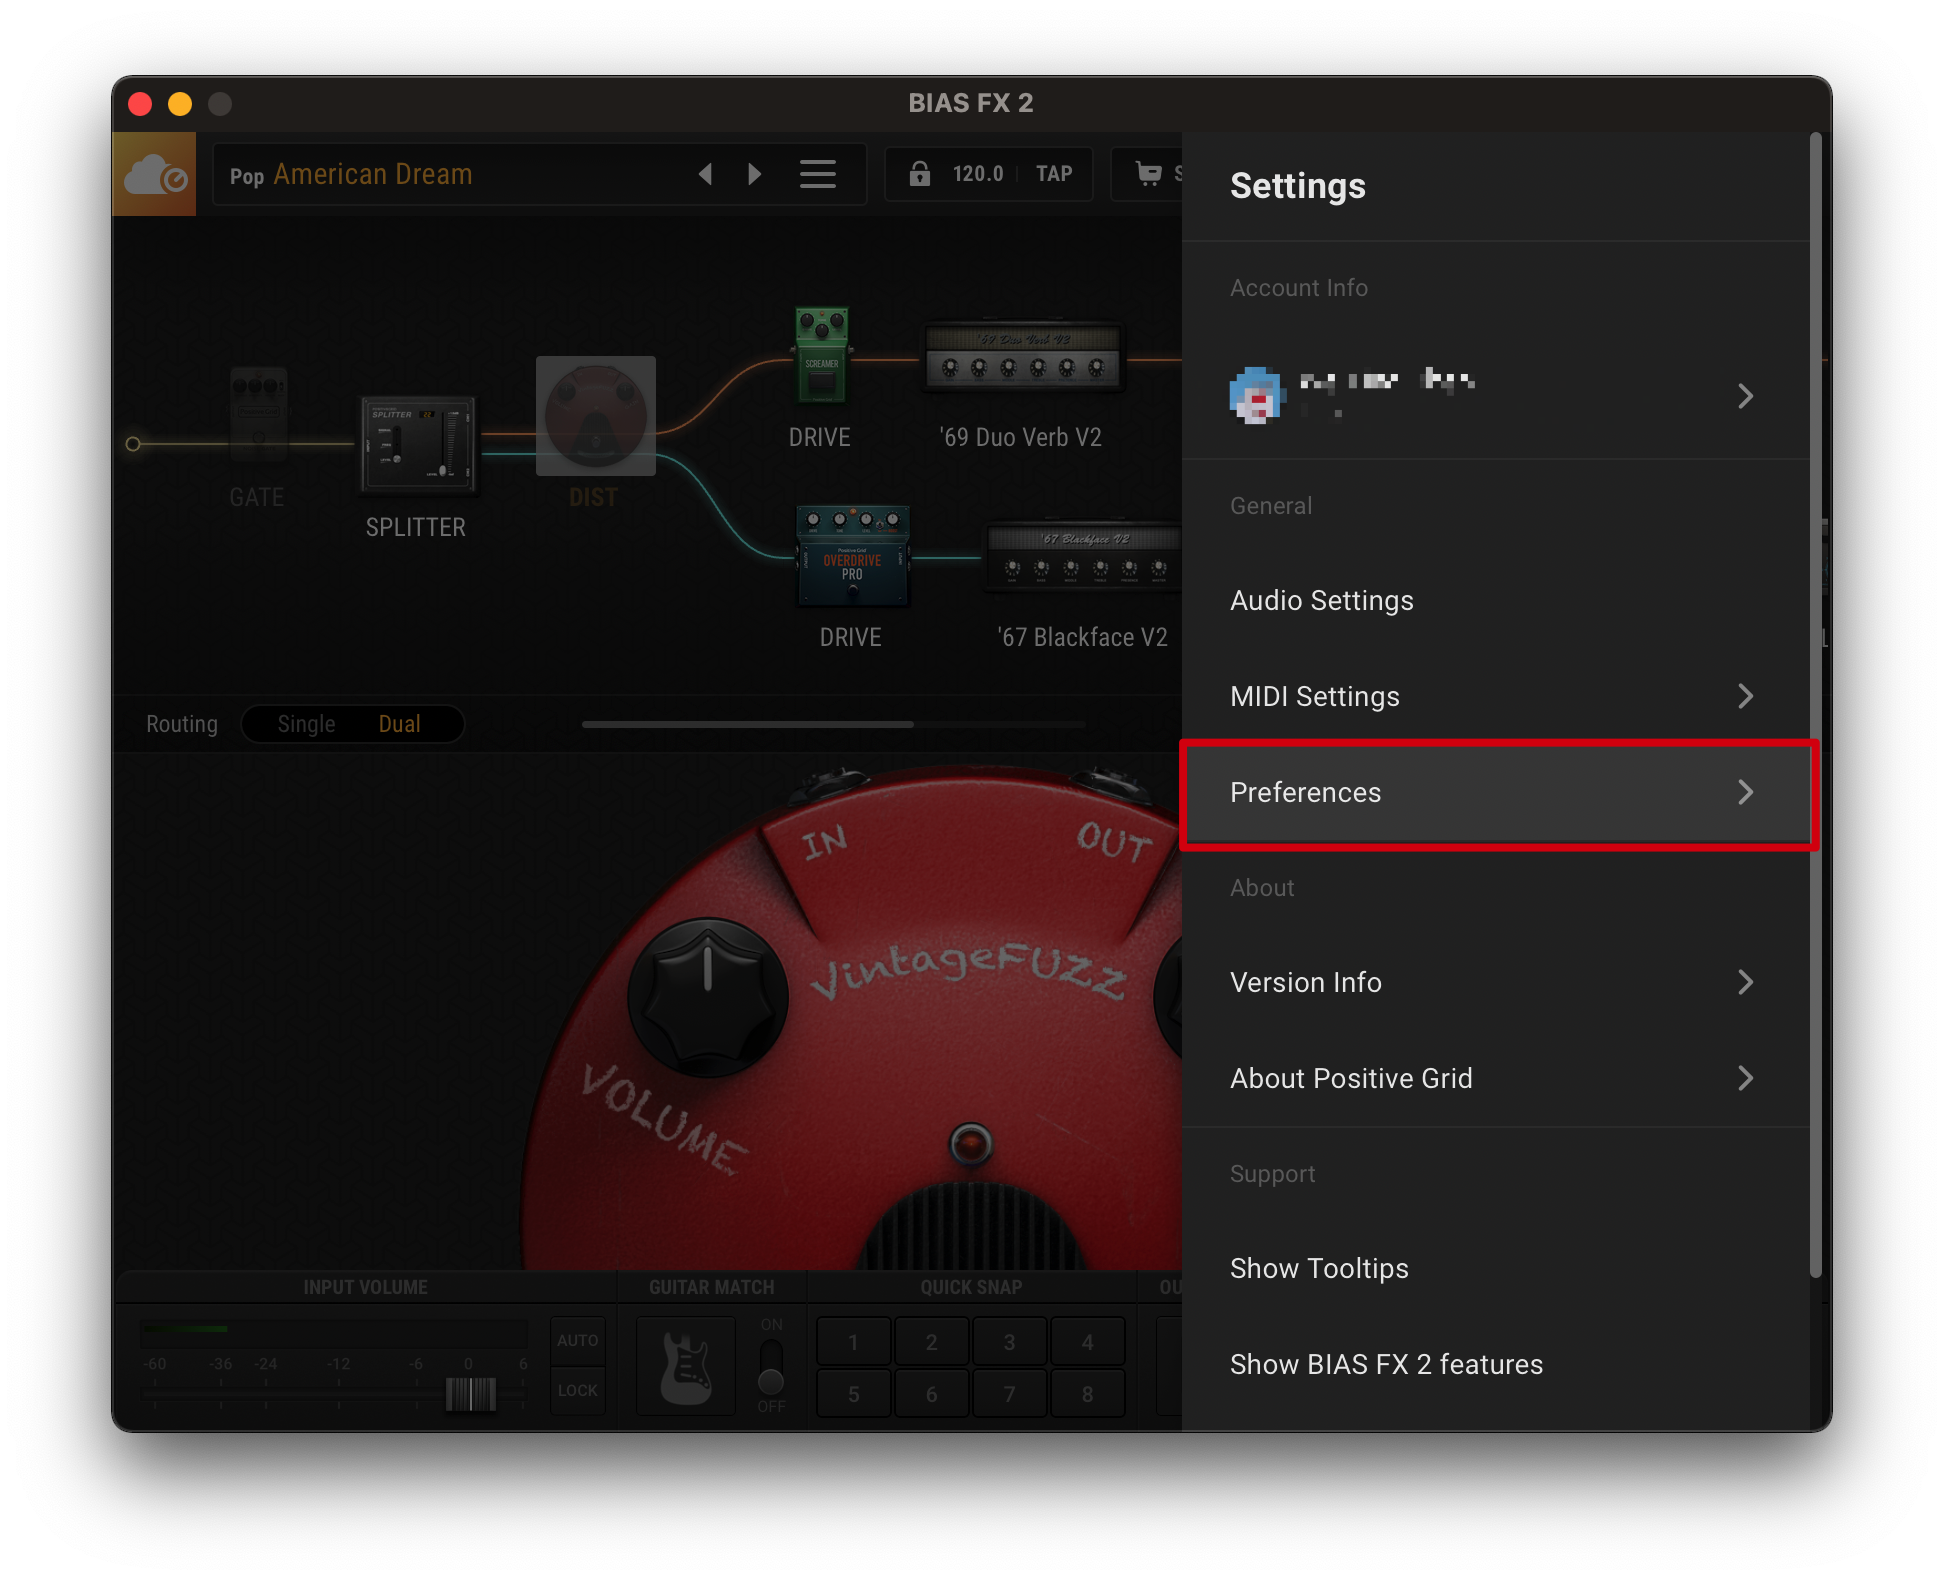The width and height of the screenshot is (1944, 1580).
Task: Open Version Info
Action: pyautogui.click(x=1496, y=982)
